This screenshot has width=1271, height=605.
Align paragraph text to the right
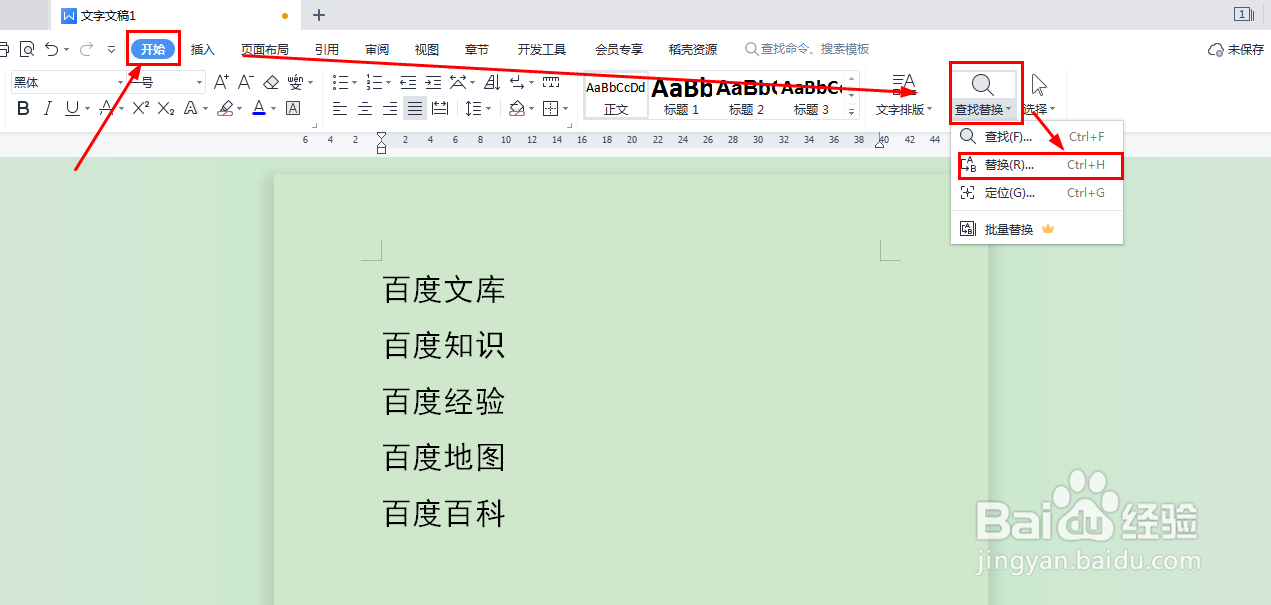tap(390, 108)
